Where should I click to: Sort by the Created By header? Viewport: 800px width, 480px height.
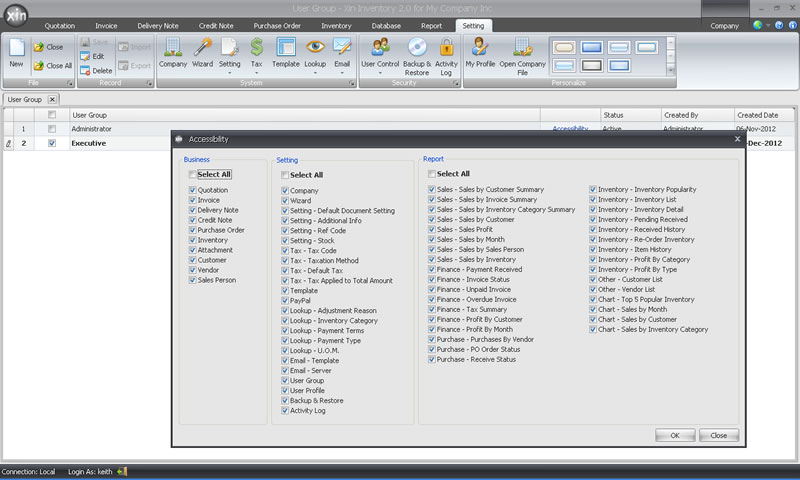(697, 115)
